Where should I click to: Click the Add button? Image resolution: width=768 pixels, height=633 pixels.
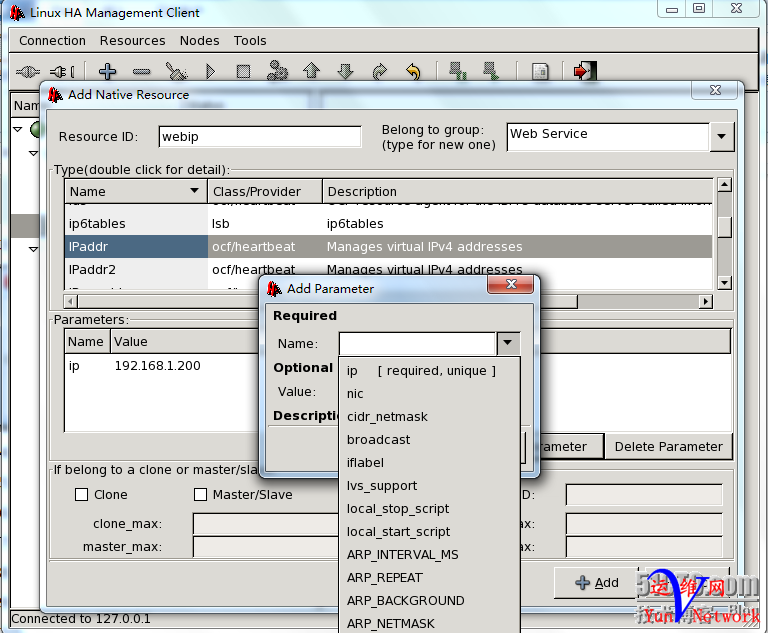point(597,583)
